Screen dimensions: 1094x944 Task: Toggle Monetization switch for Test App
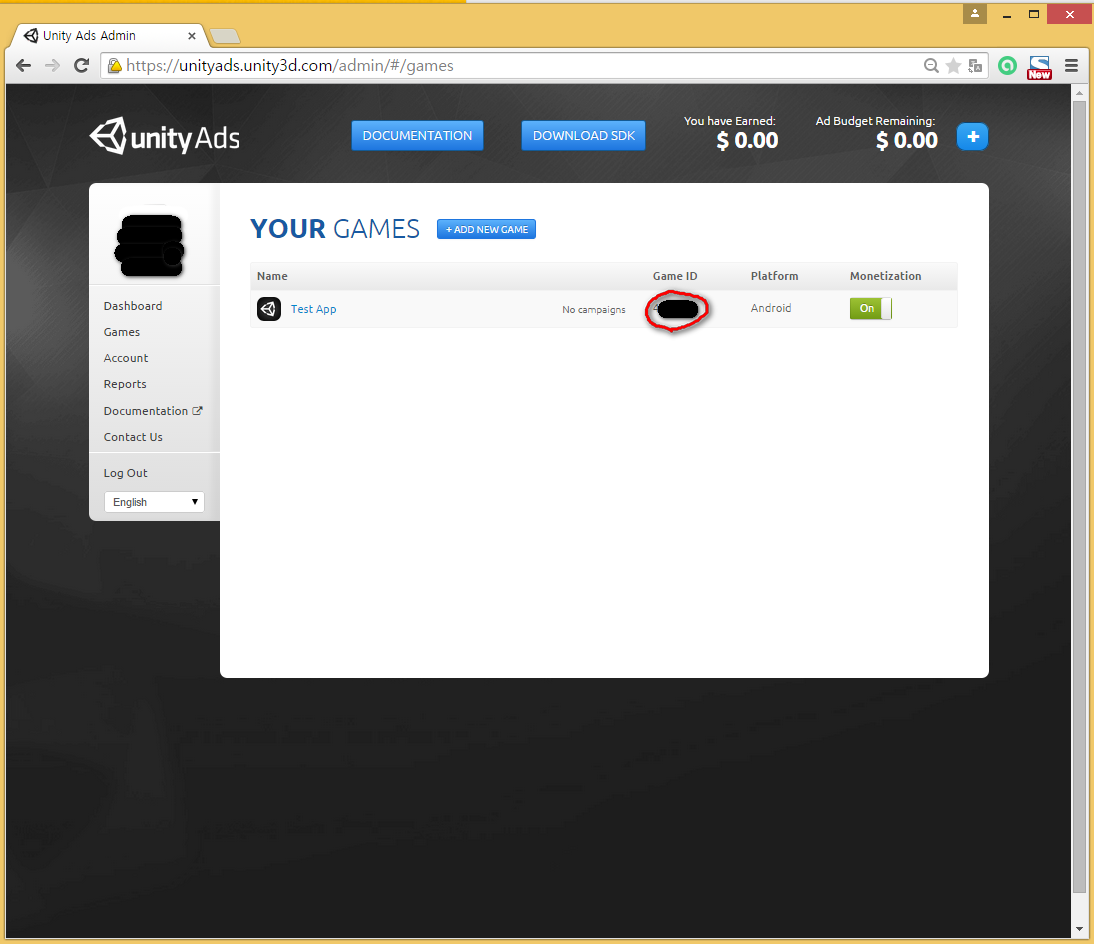click(x=871, y=308)
